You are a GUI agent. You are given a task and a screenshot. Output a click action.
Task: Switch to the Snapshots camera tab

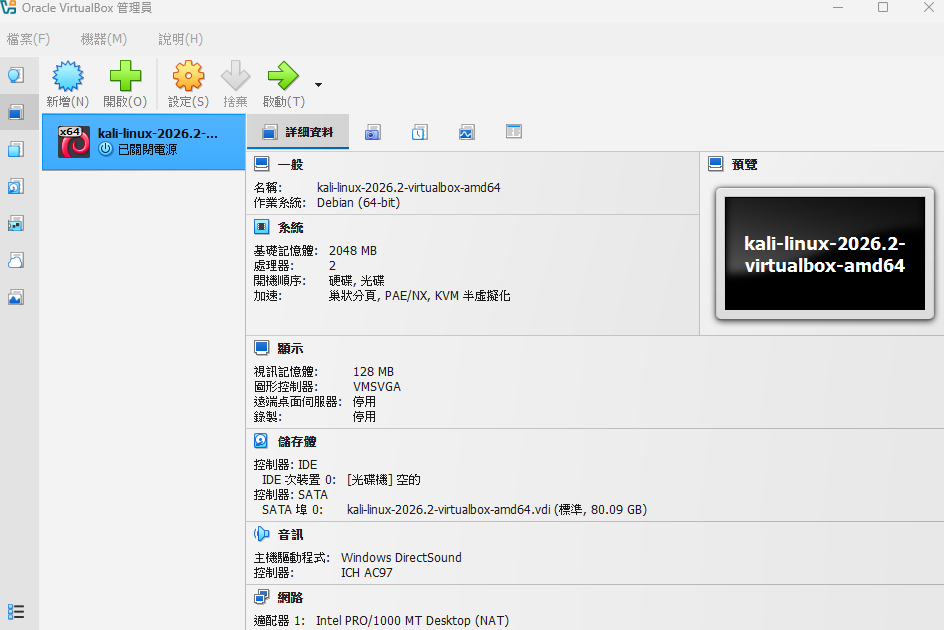pos(373,132)
